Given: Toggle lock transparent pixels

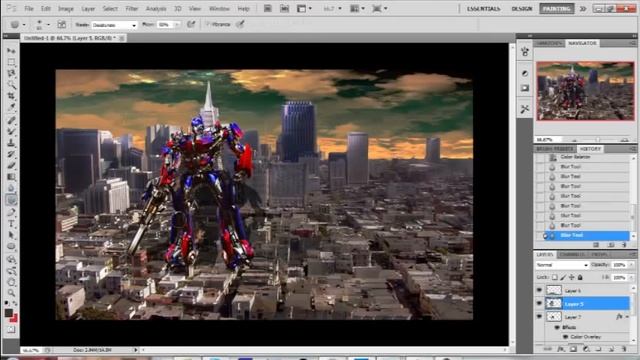Looking at the screenshot, I should pyautogui.click(x=555, y=277).
